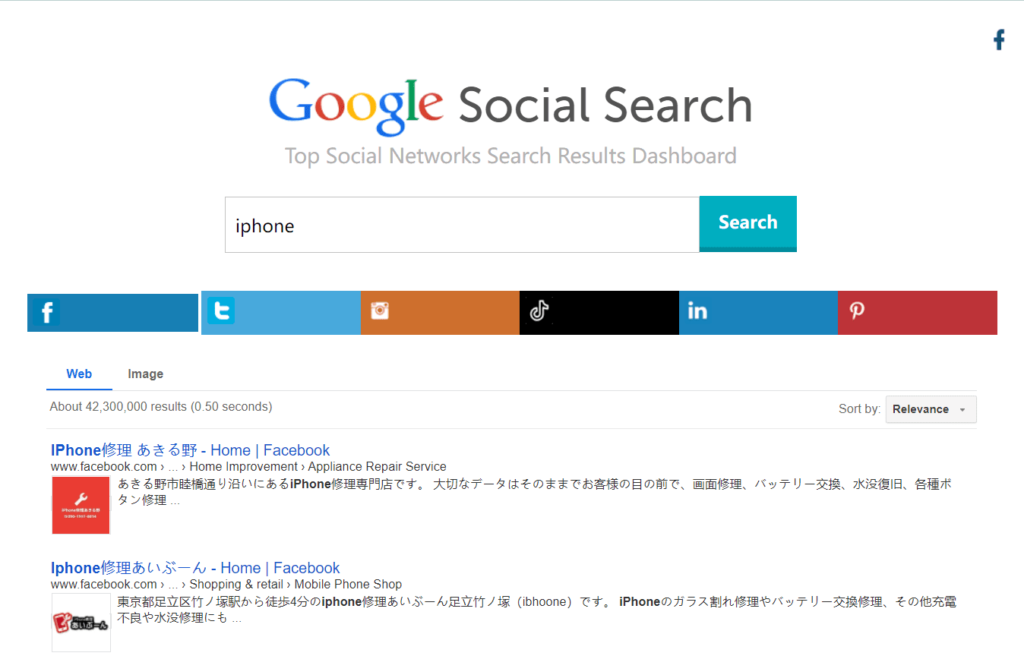The image size is (1024, 656).
Task: Select the TikTok network tab
Action: point(600,312)
